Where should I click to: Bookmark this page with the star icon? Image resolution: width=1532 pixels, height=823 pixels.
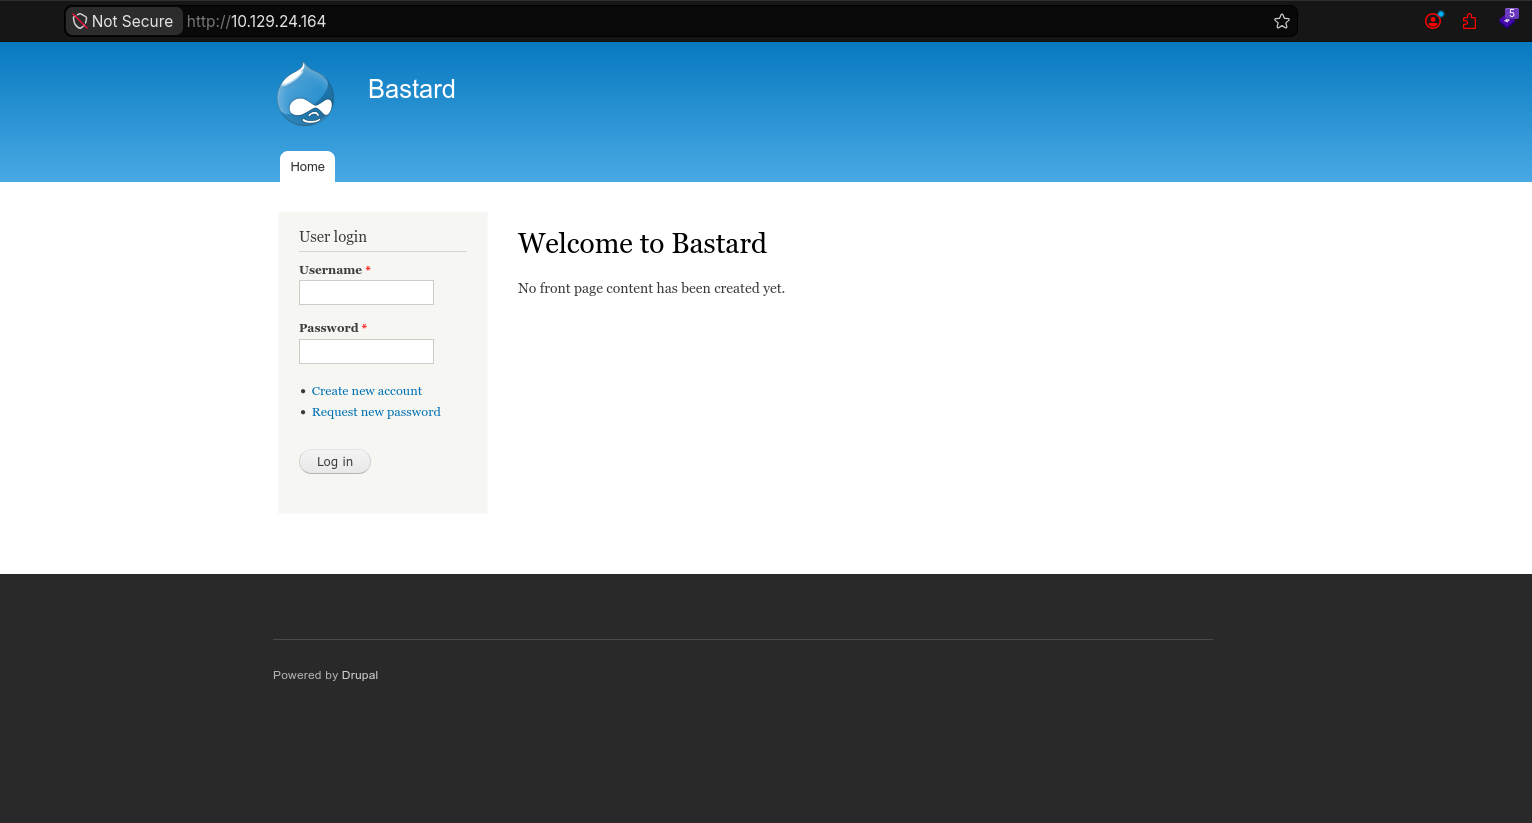coord(1281,21)
